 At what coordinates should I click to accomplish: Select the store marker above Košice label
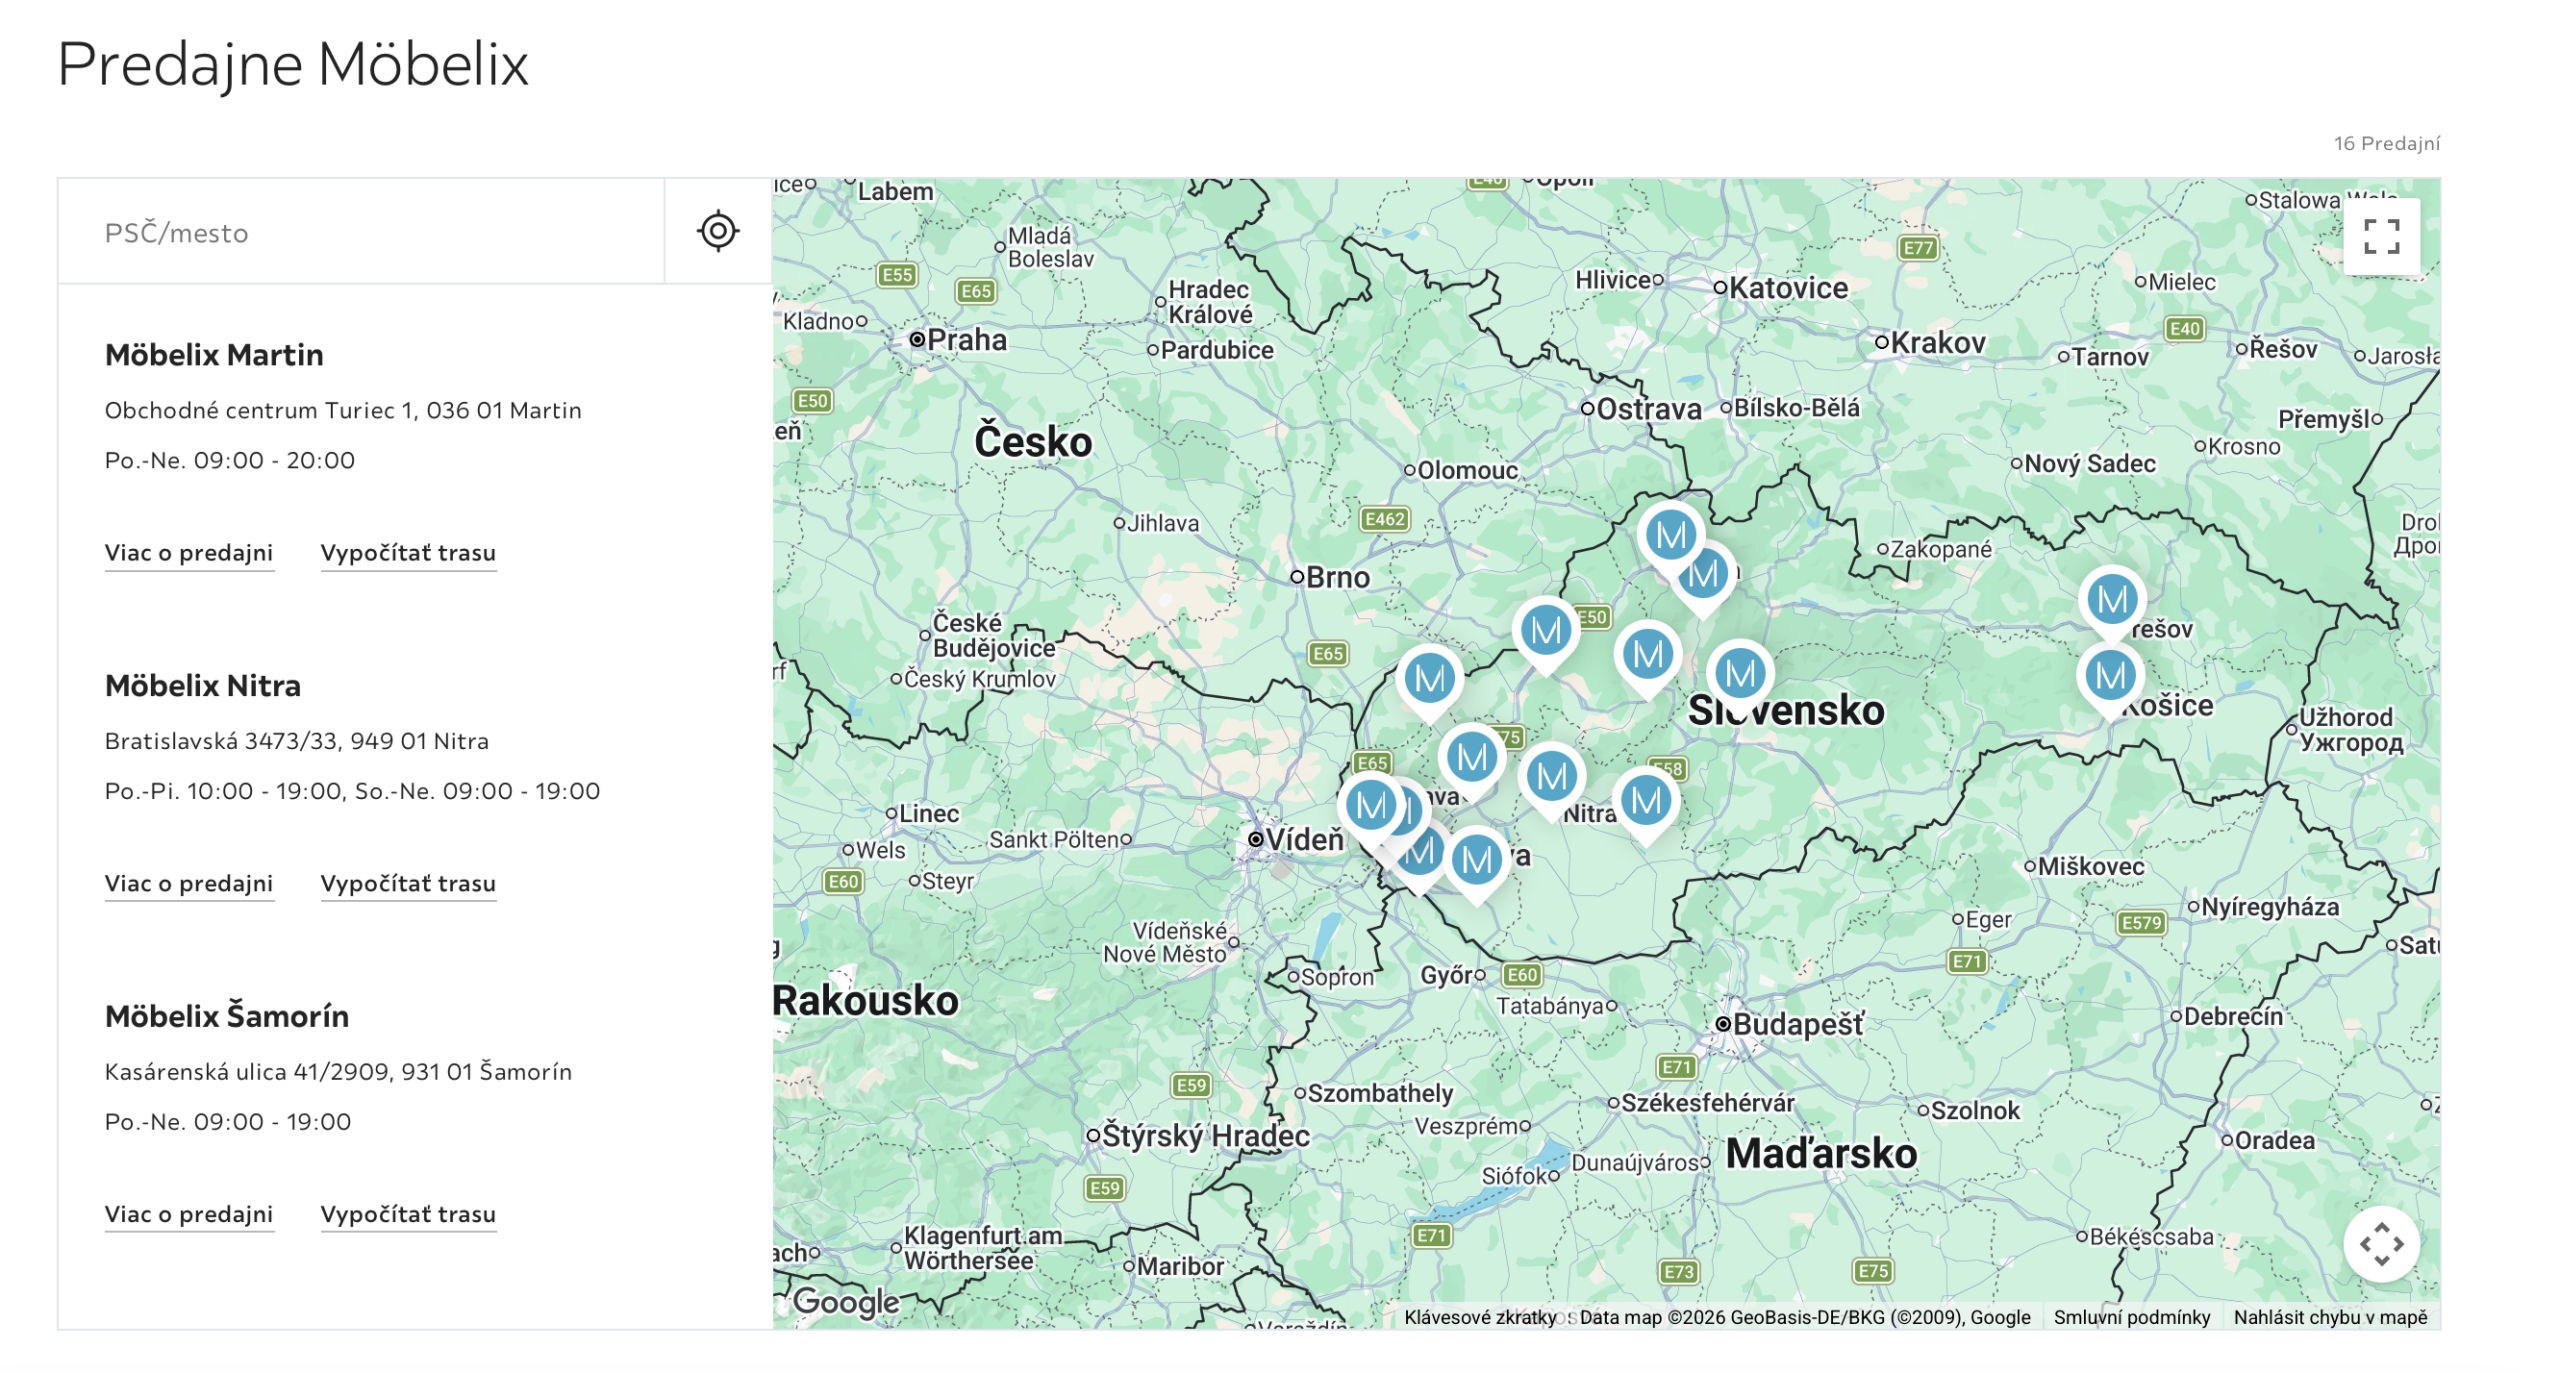tap(2109, 680)
